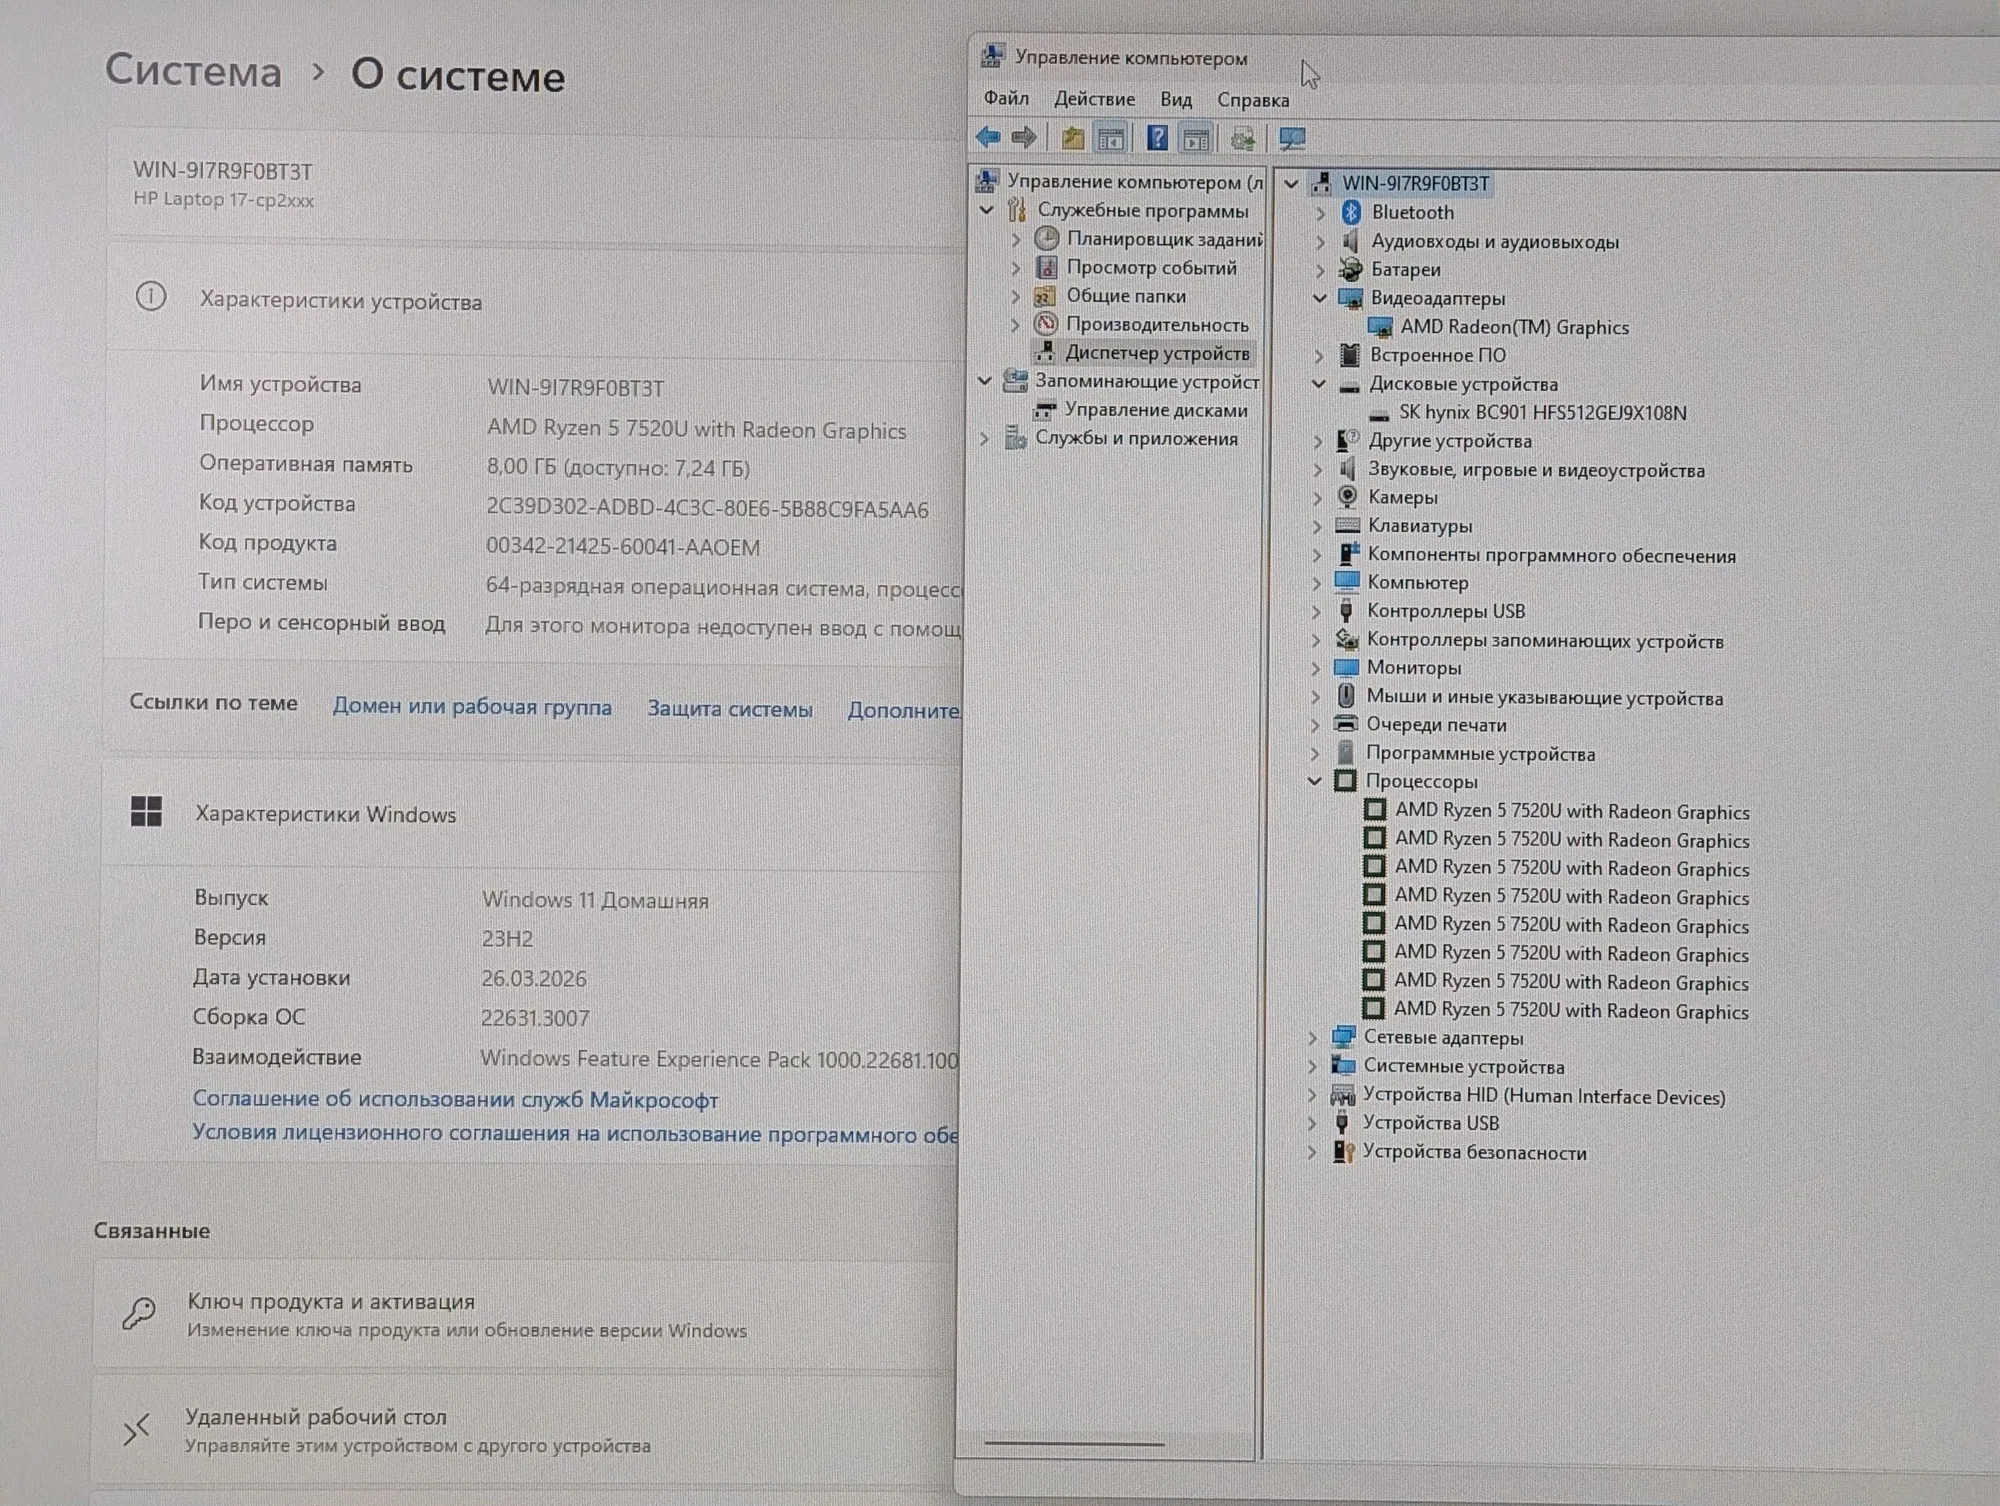This screenshot has height=1506, width=2000.
Task: Expand Службы и приложения node
Action: click(x=985, y=438)
